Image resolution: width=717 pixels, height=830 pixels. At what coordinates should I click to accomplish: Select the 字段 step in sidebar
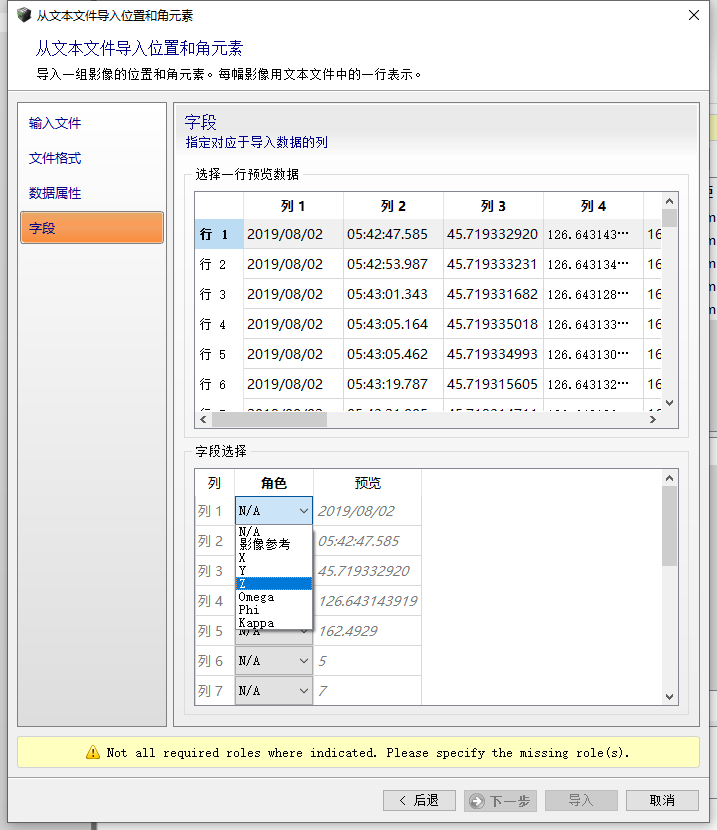92,228
